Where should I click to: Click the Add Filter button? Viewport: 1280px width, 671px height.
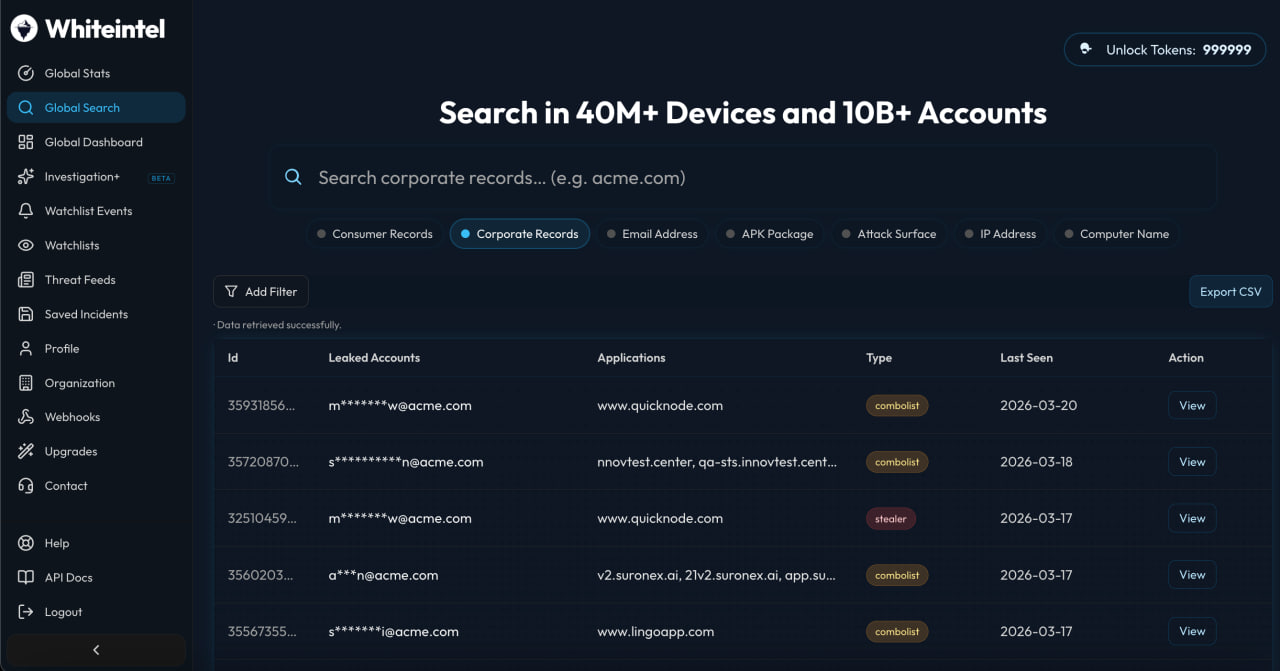(261, 291)
